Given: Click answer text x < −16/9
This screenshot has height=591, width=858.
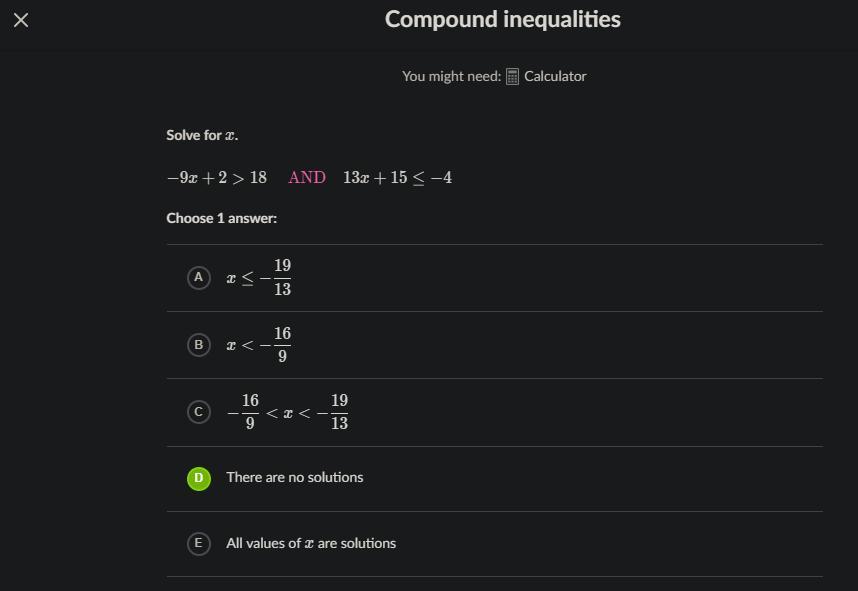Looking at the screenshot, I should tap(259, 345).
